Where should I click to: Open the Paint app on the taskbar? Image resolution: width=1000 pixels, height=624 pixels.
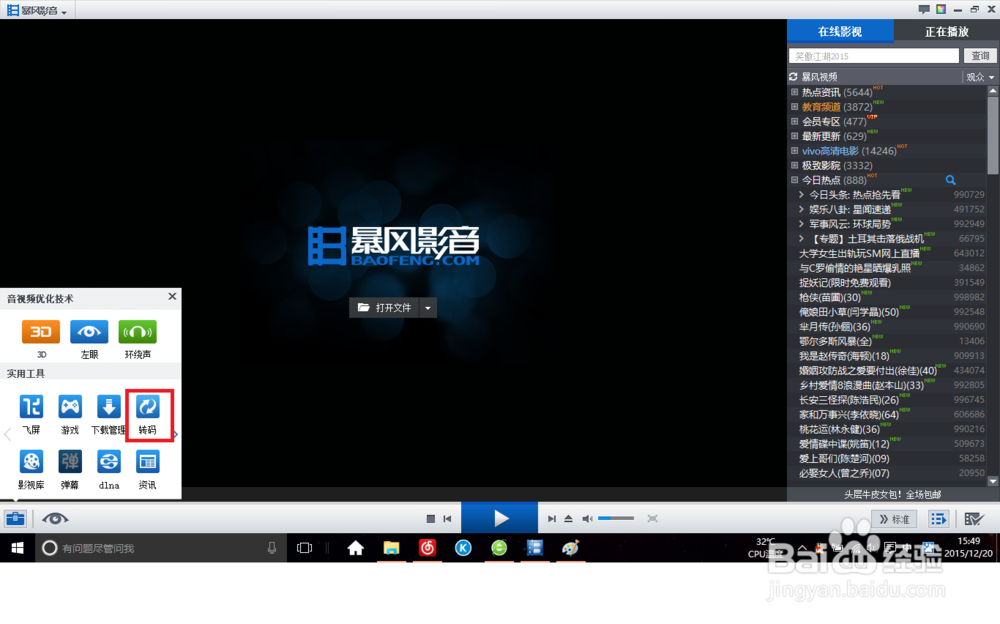point(570,548)
